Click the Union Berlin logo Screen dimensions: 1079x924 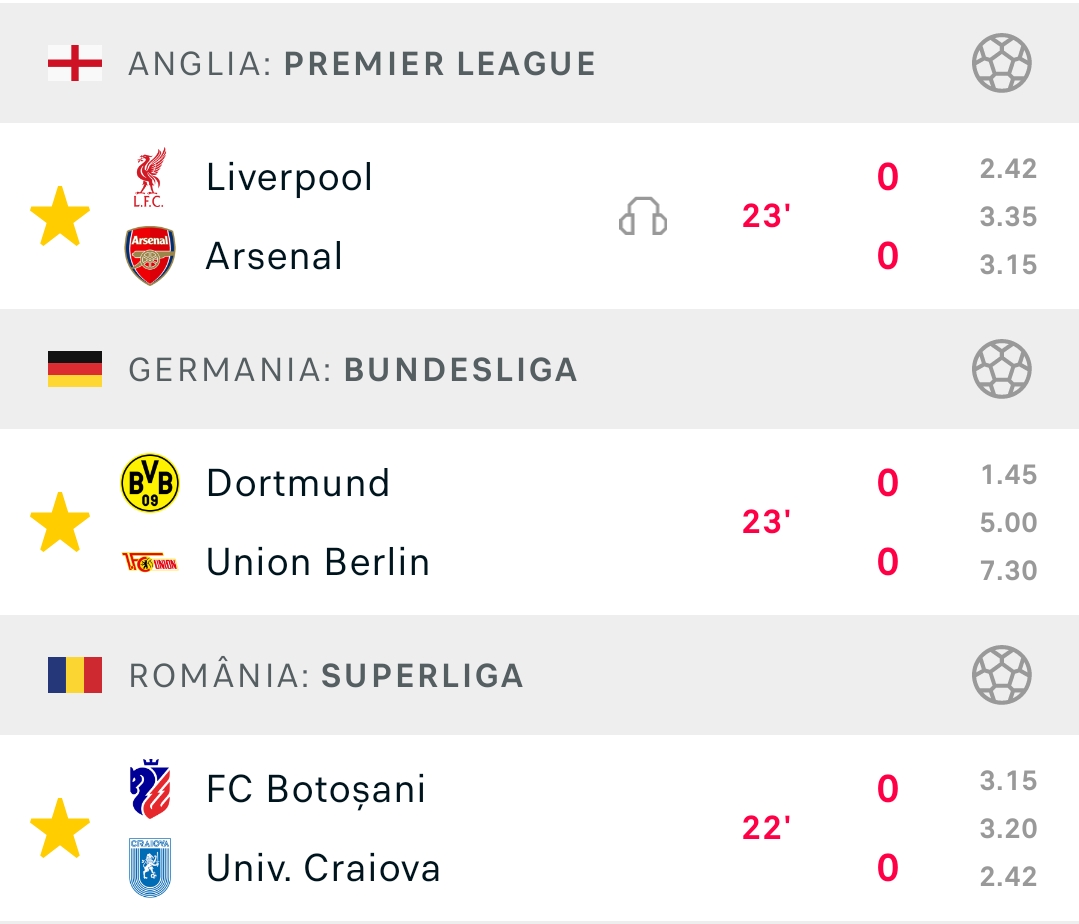click(x=149, y=562)
